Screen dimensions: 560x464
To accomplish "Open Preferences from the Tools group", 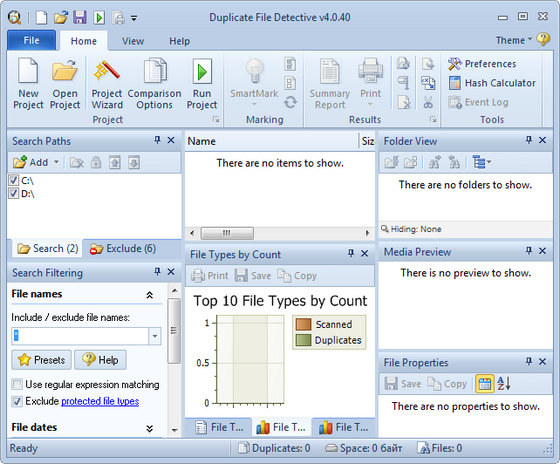I will 482,64.
